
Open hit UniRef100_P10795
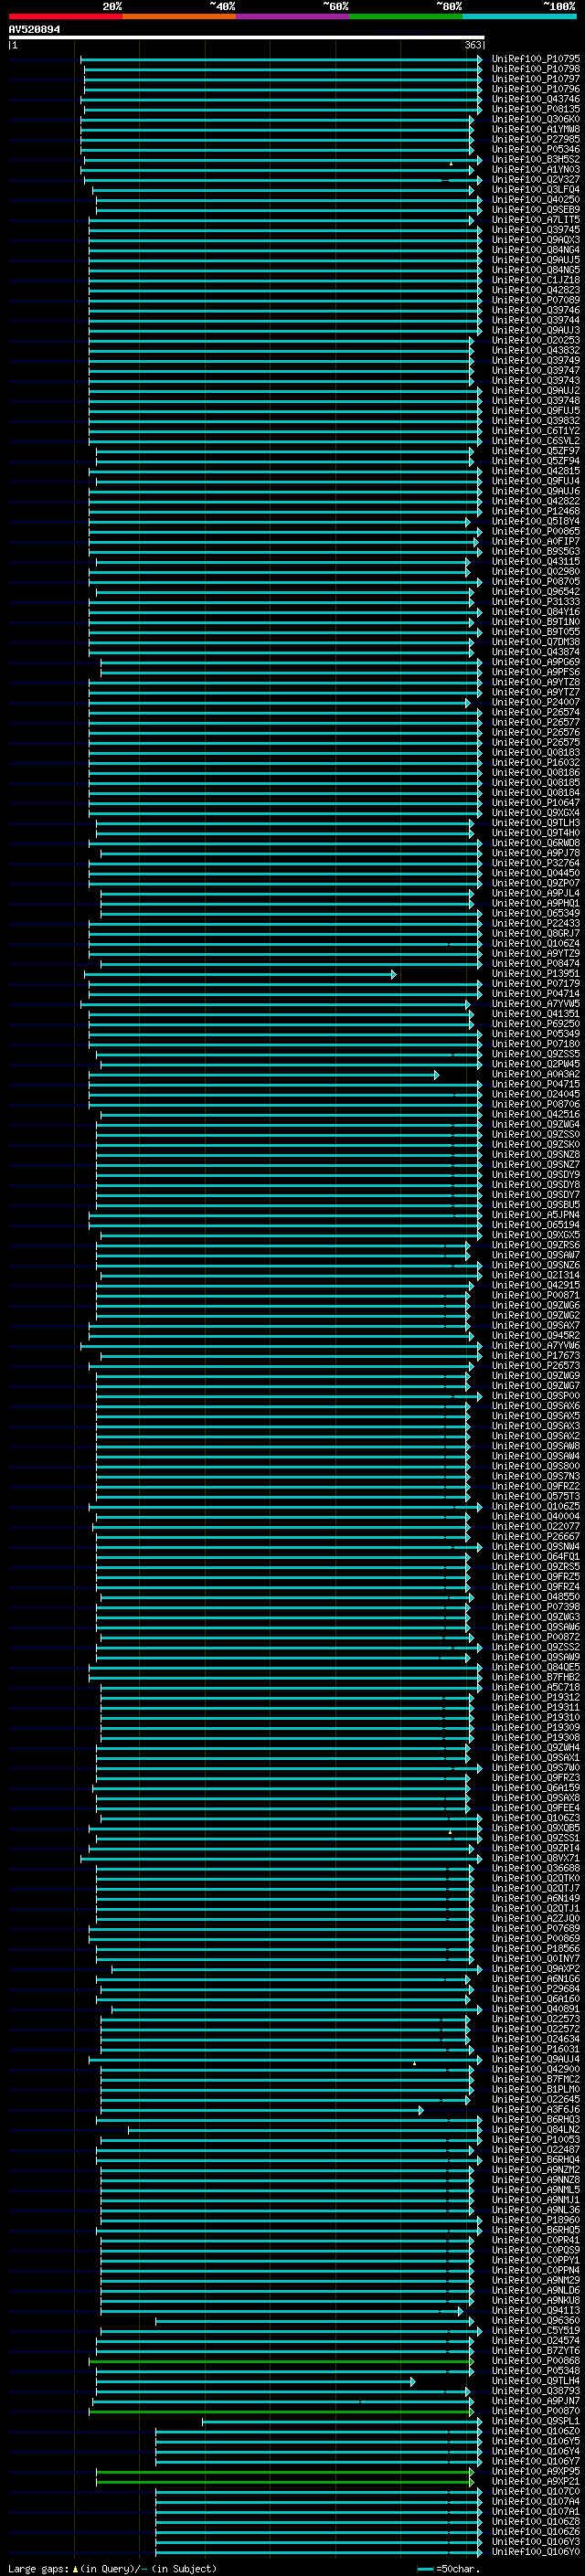coord(536,59)
